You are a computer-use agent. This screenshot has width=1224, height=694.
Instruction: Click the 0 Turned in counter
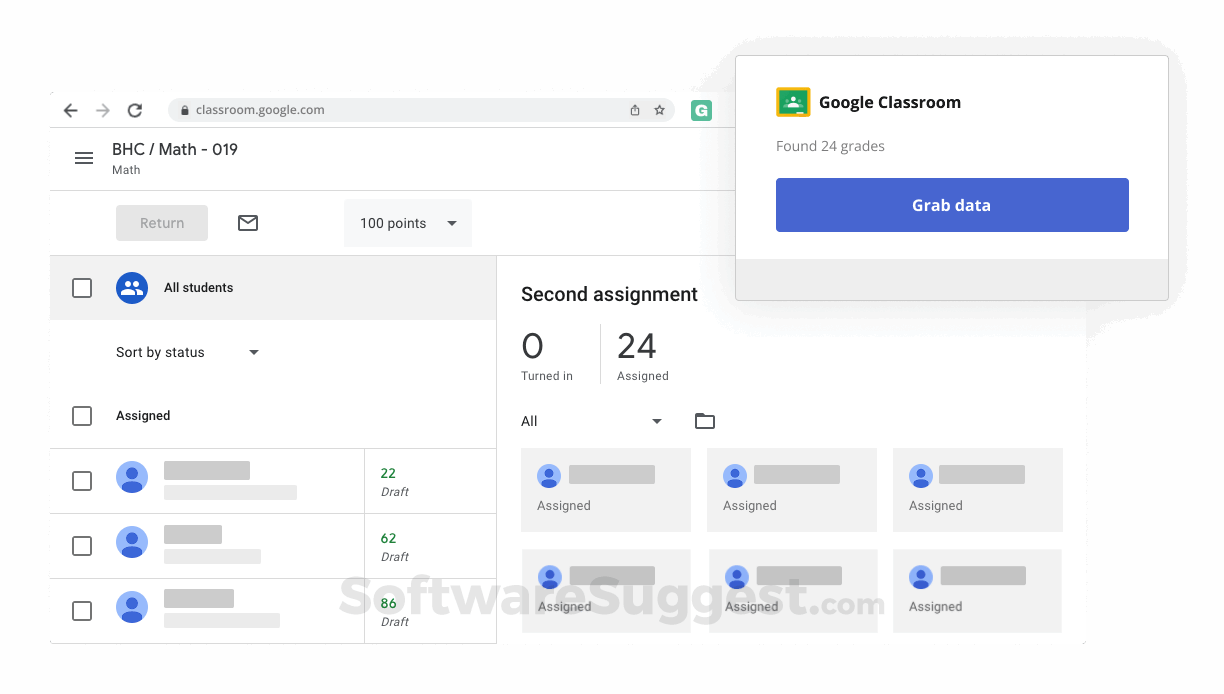(547, 356)
